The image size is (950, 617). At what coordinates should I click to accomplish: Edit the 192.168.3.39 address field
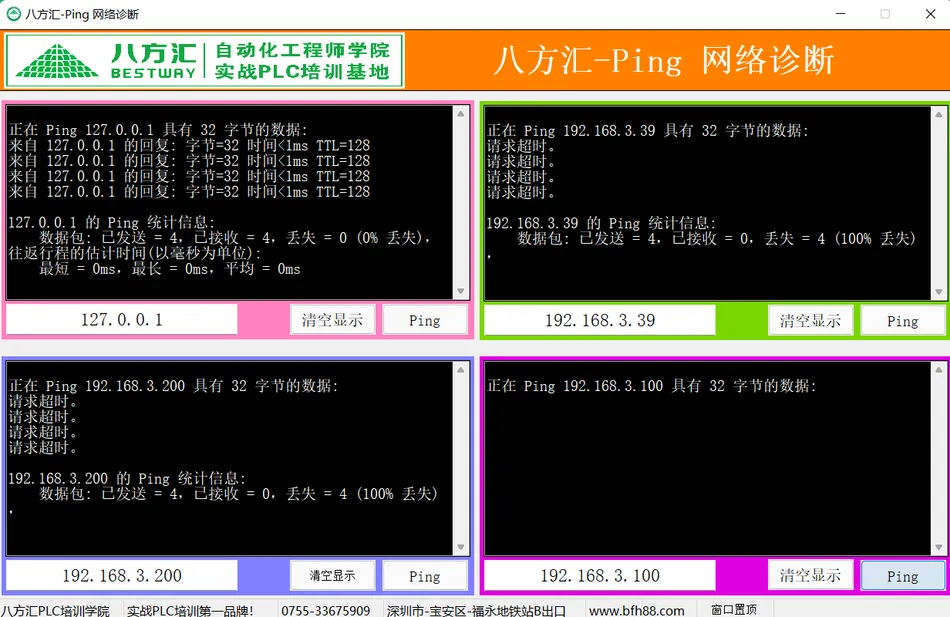600,320
